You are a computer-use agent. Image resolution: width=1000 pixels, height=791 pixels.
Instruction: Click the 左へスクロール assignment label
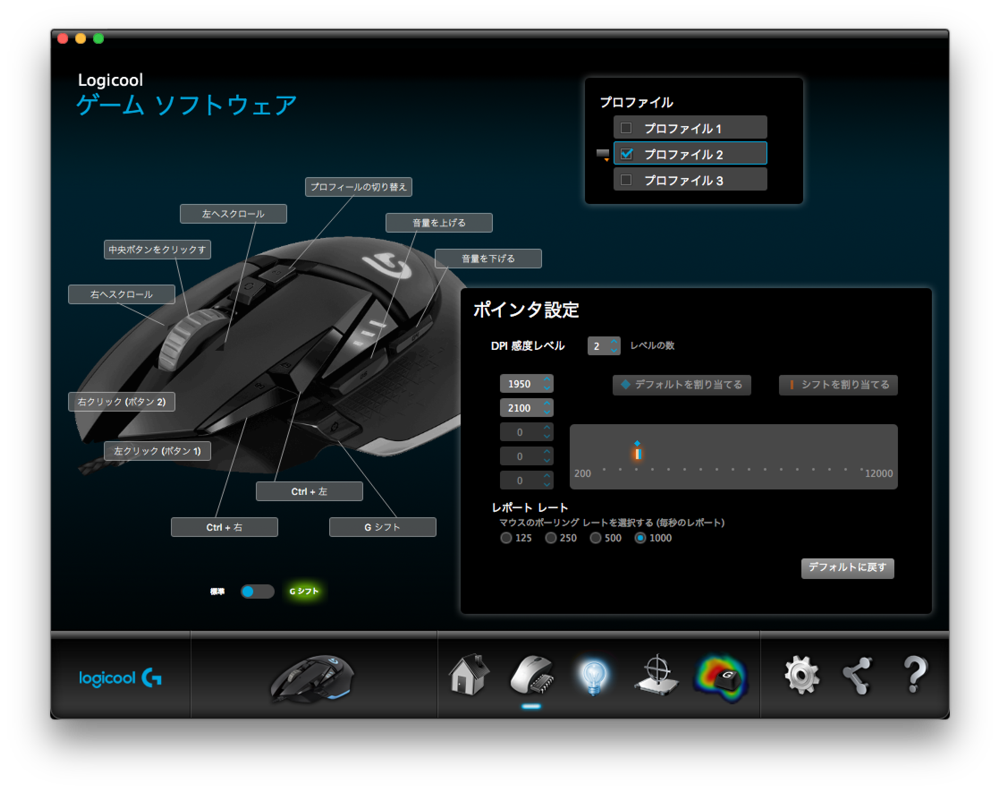pos(233,214)
